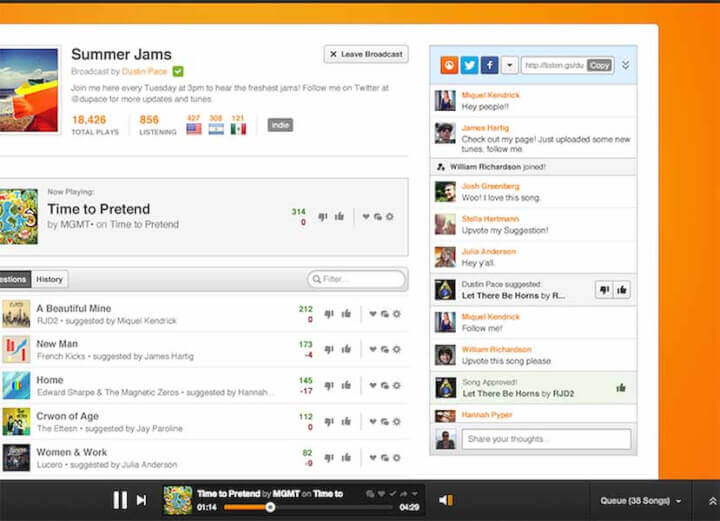Switch to the Suggestions tab
The image size is (720, 521).
click(x=15, y=279)
